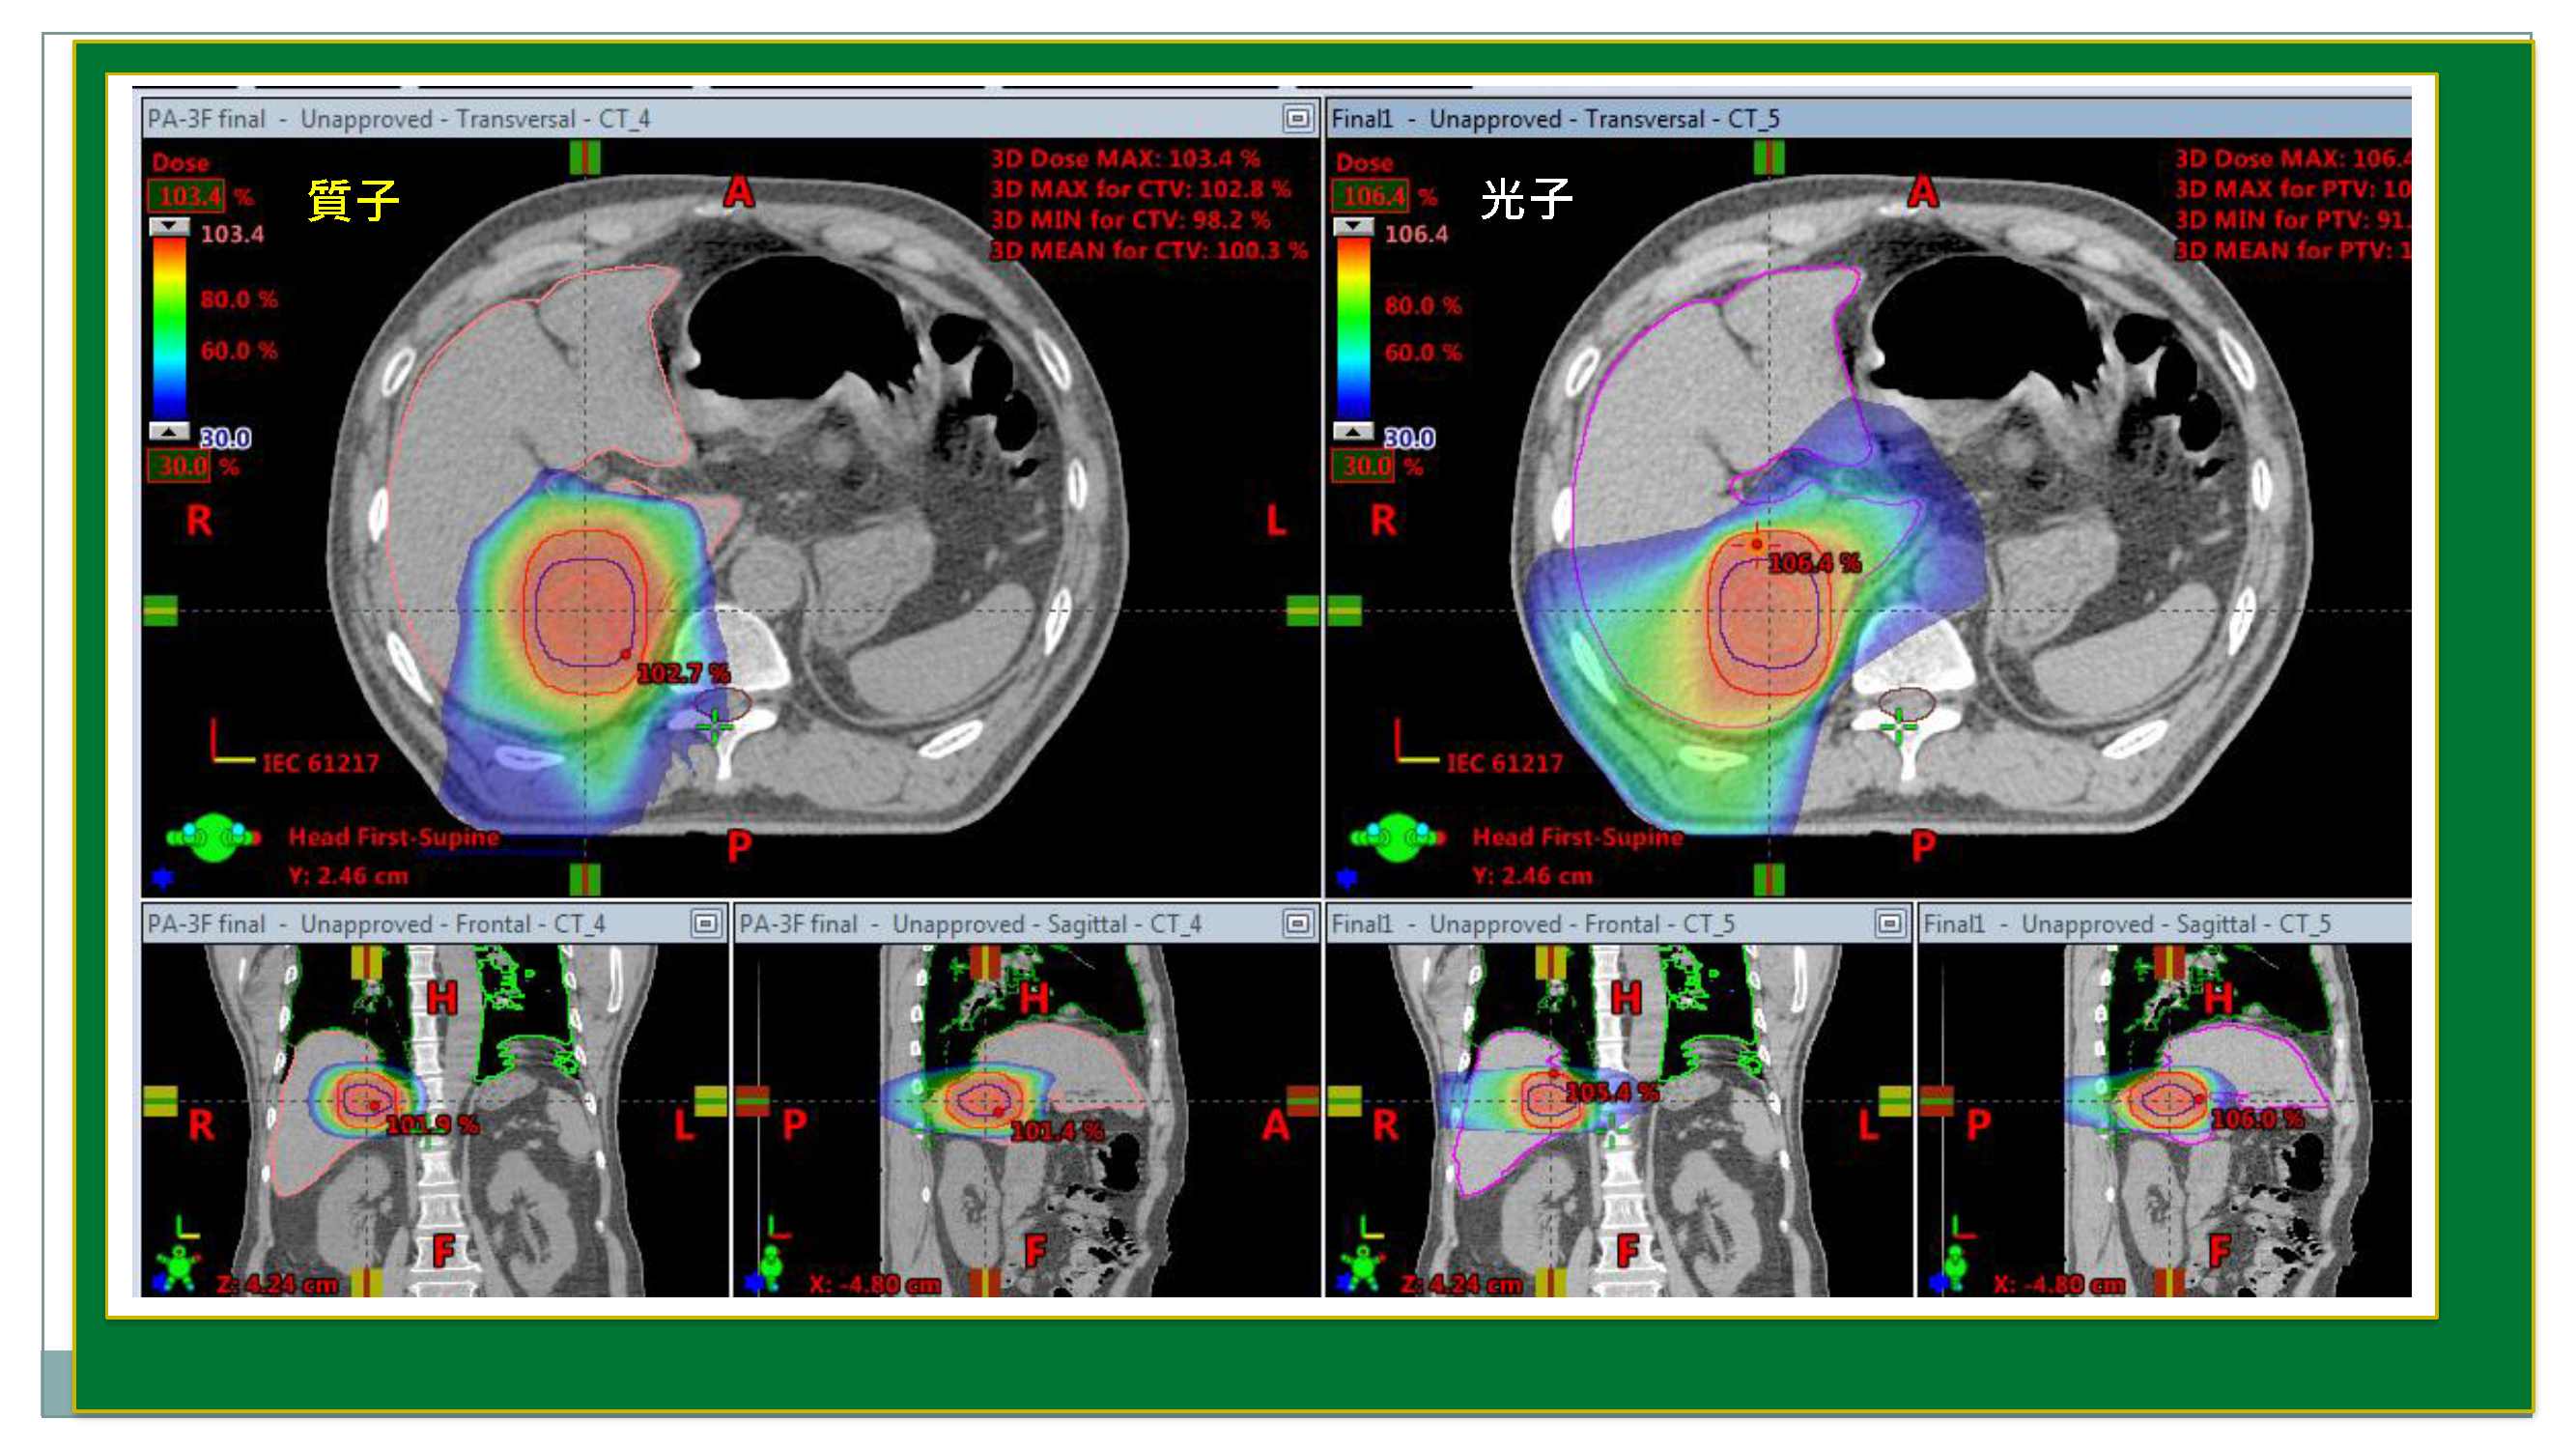This screenshot has width=2576, height=1449.
Task: Click bottom up-arrow of proton dose colorbar
Action: pos(169,432)
